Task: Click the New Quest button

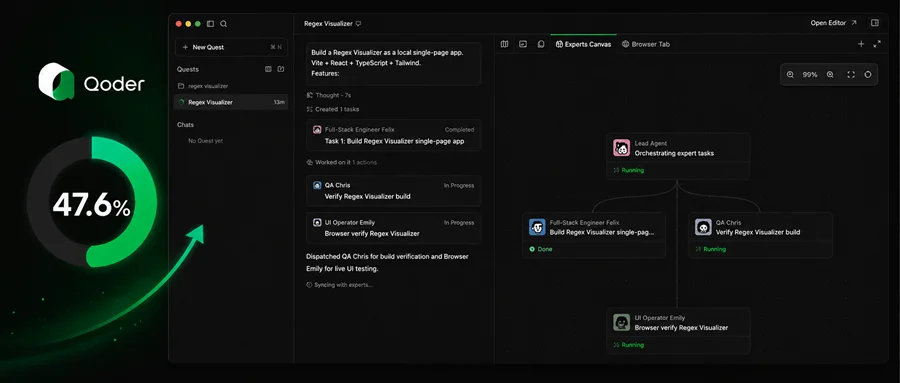Action: (231, 47)
